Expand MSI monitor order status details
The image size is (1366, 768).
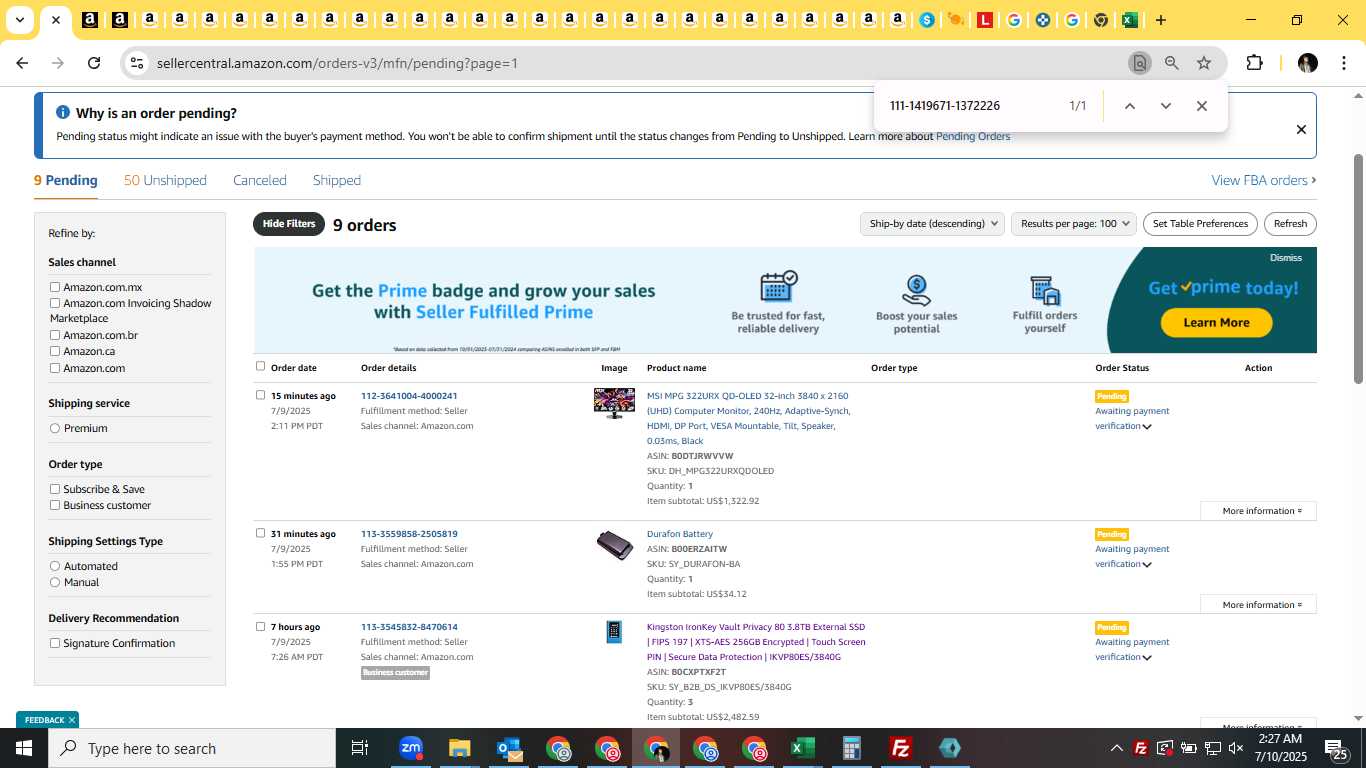pyautogui.click(x=1147, y=427)
